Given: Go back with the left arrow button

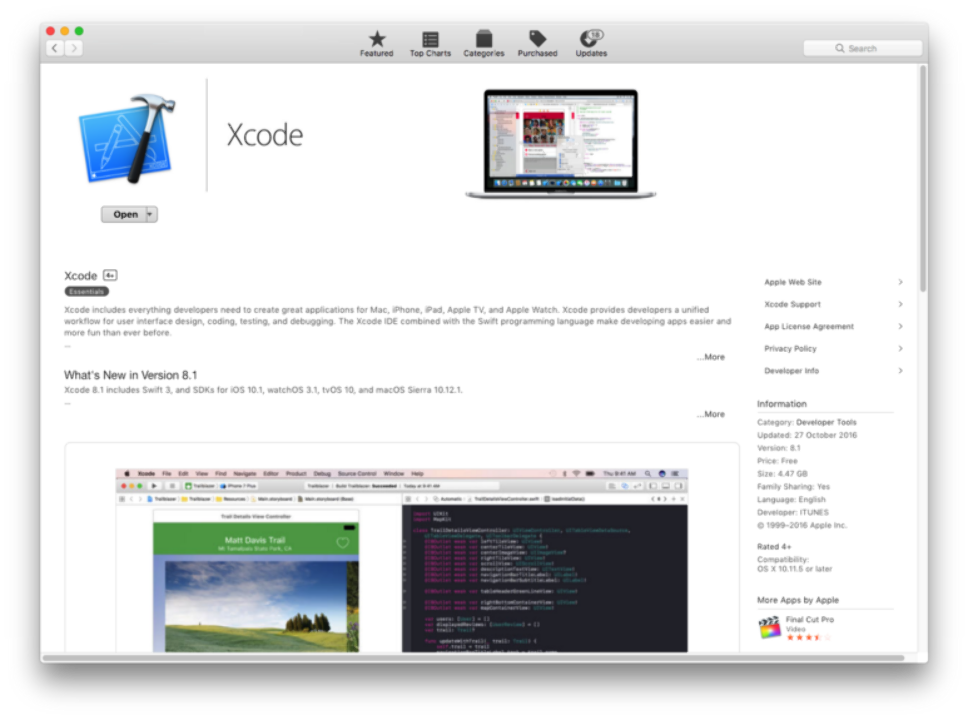Looking at the screenshot, I should [x=55, y=48].
